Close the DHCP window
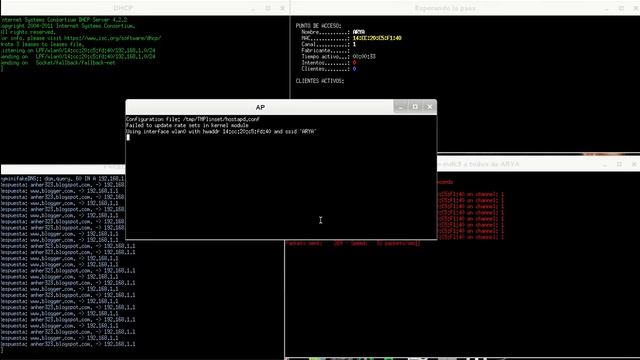Image resolution: width=640 pixels, height=360 pixels. point(282,8)
